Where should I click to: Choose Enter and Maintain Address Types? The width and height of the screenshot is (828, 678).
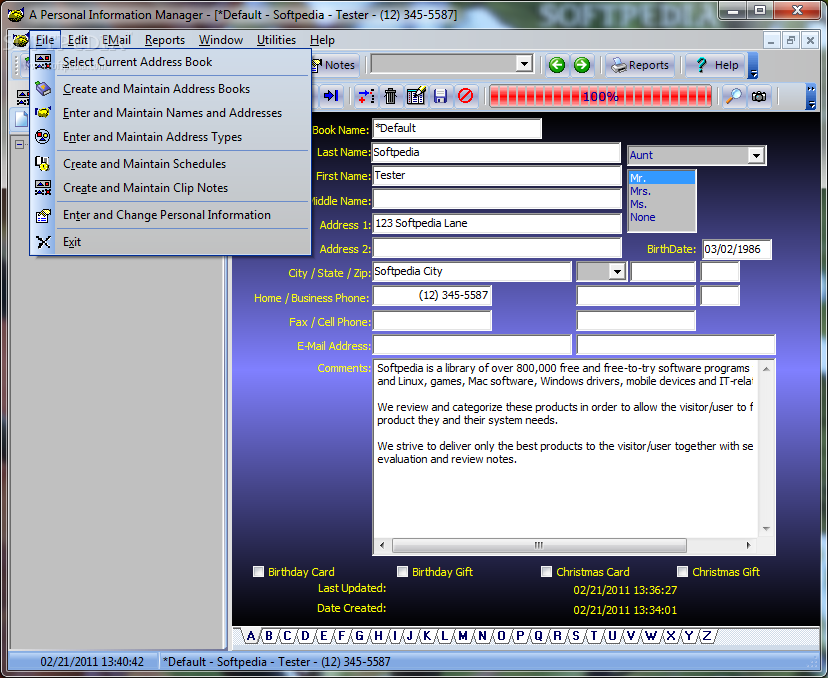click(x=170, y=137)
